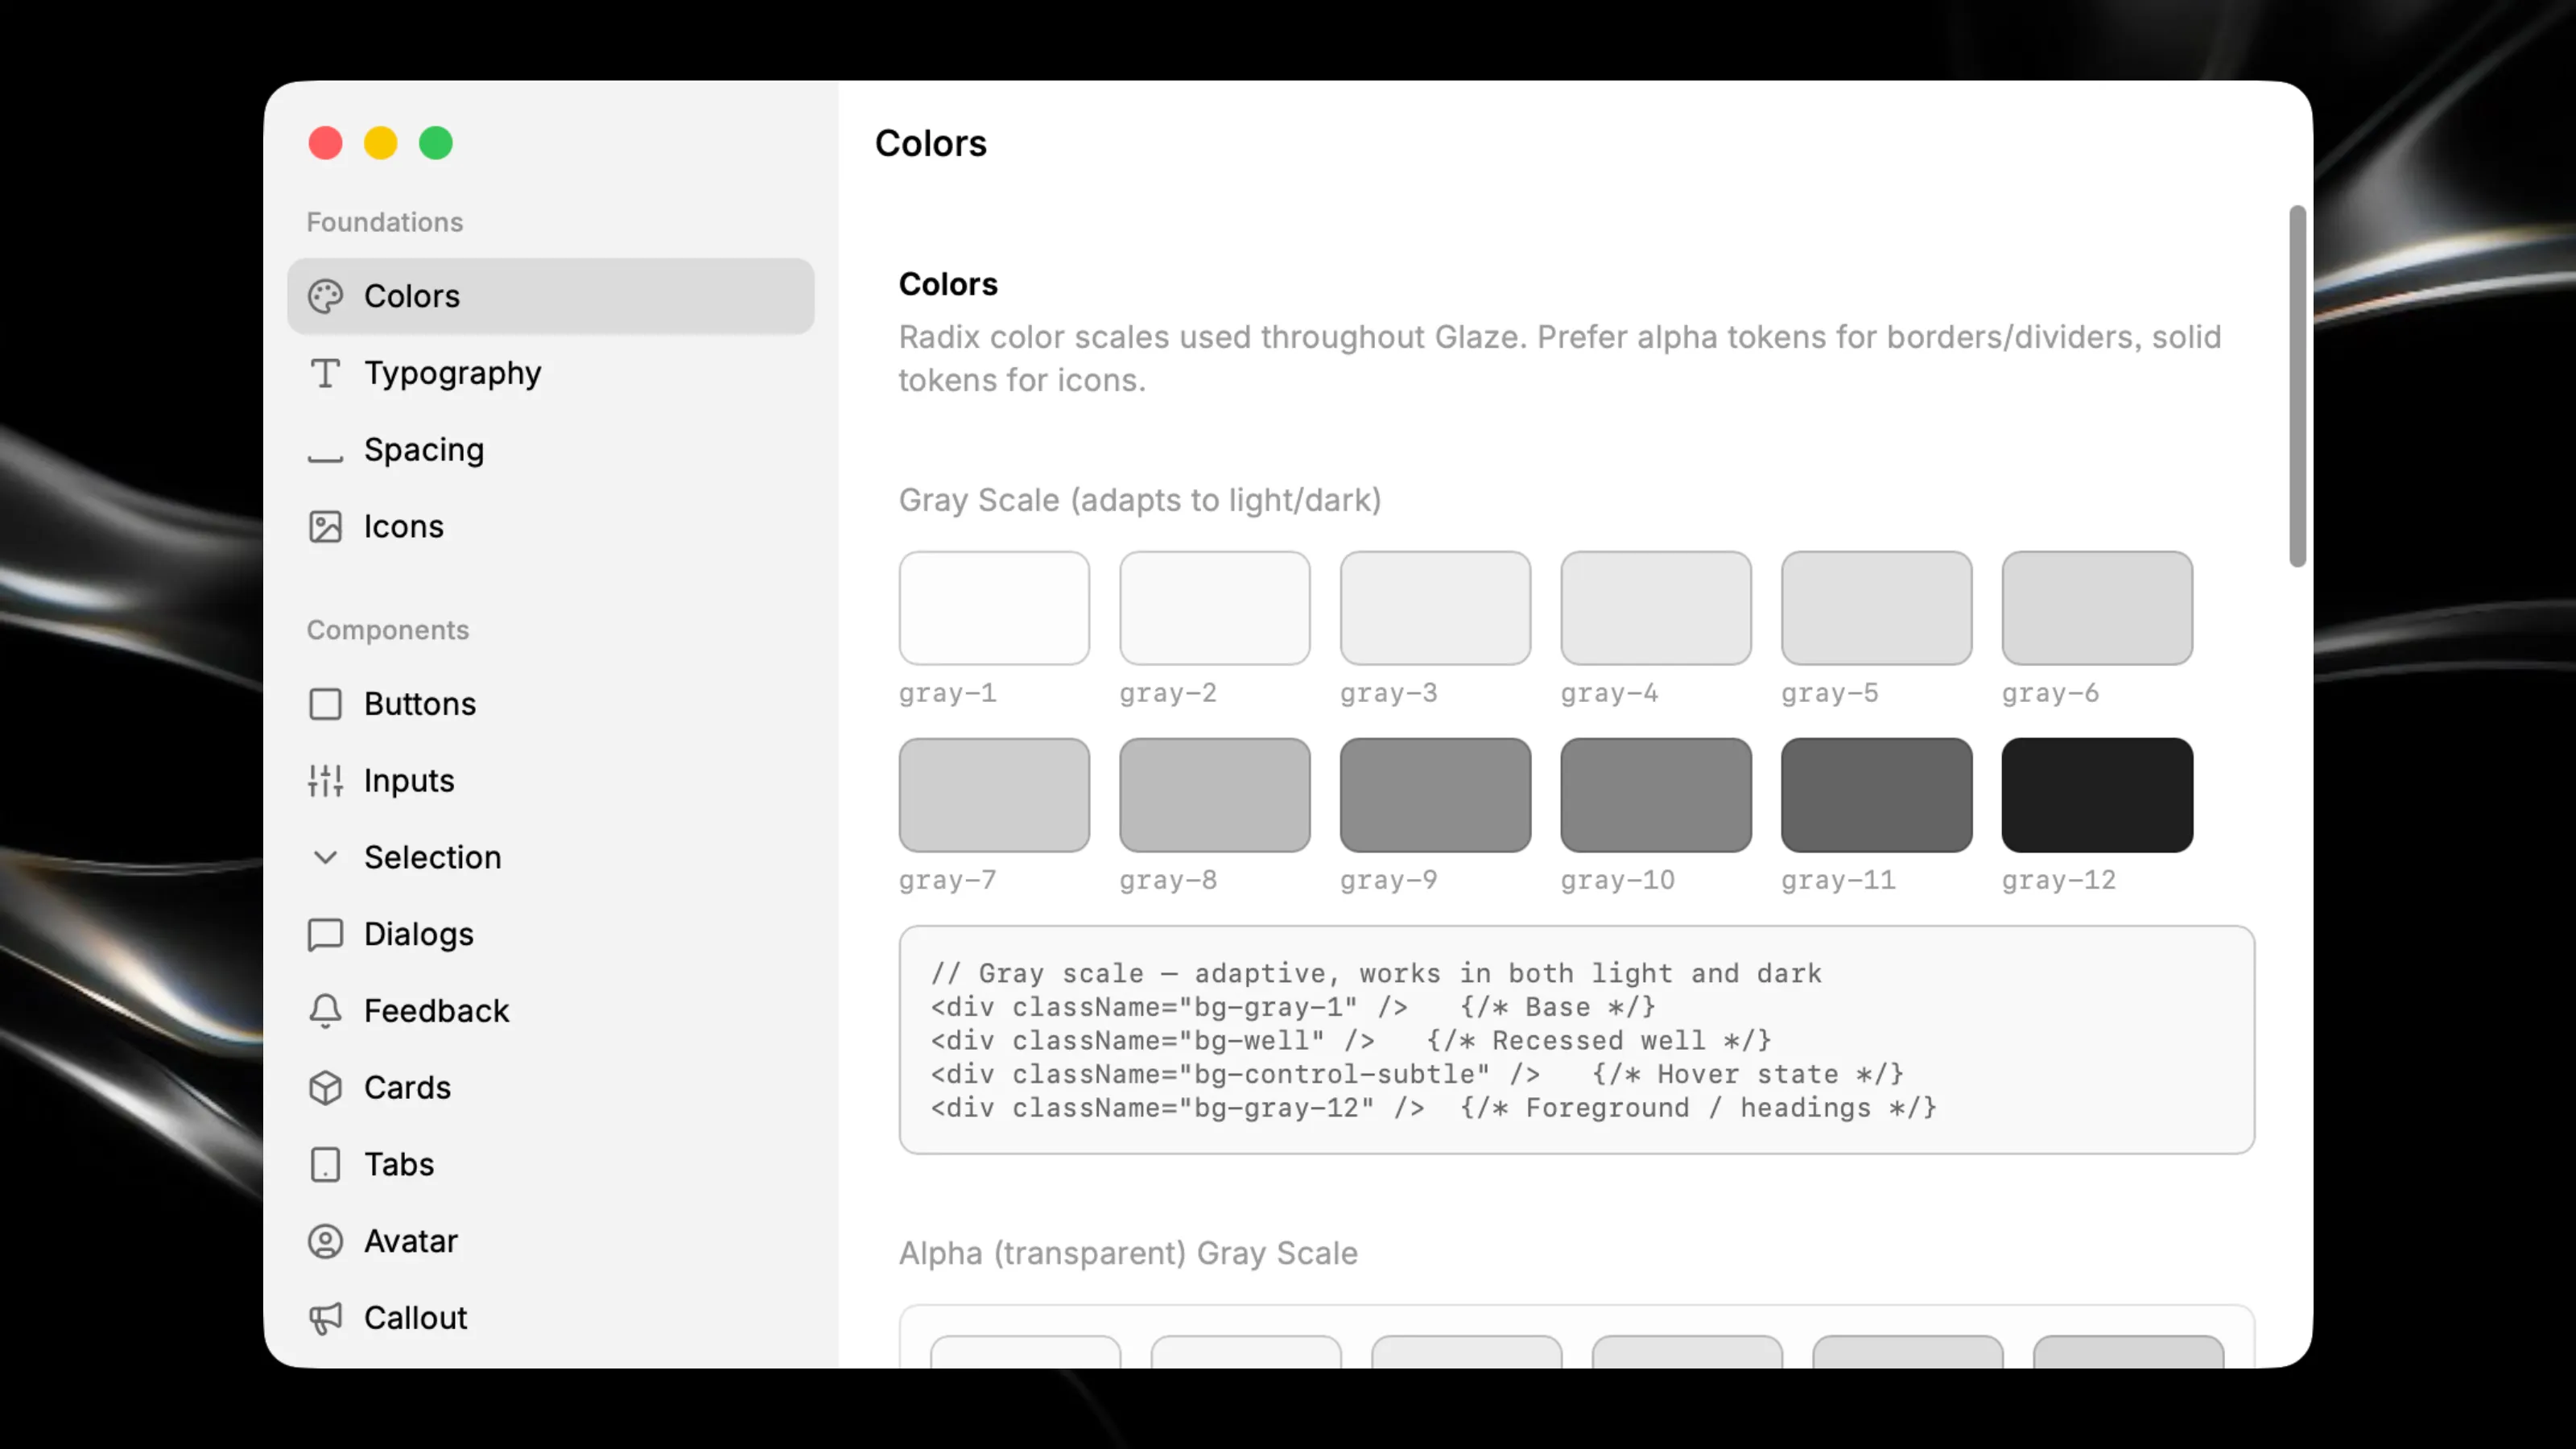Navigate to the Icons page

pyautogui.click(x=551, y=527)
